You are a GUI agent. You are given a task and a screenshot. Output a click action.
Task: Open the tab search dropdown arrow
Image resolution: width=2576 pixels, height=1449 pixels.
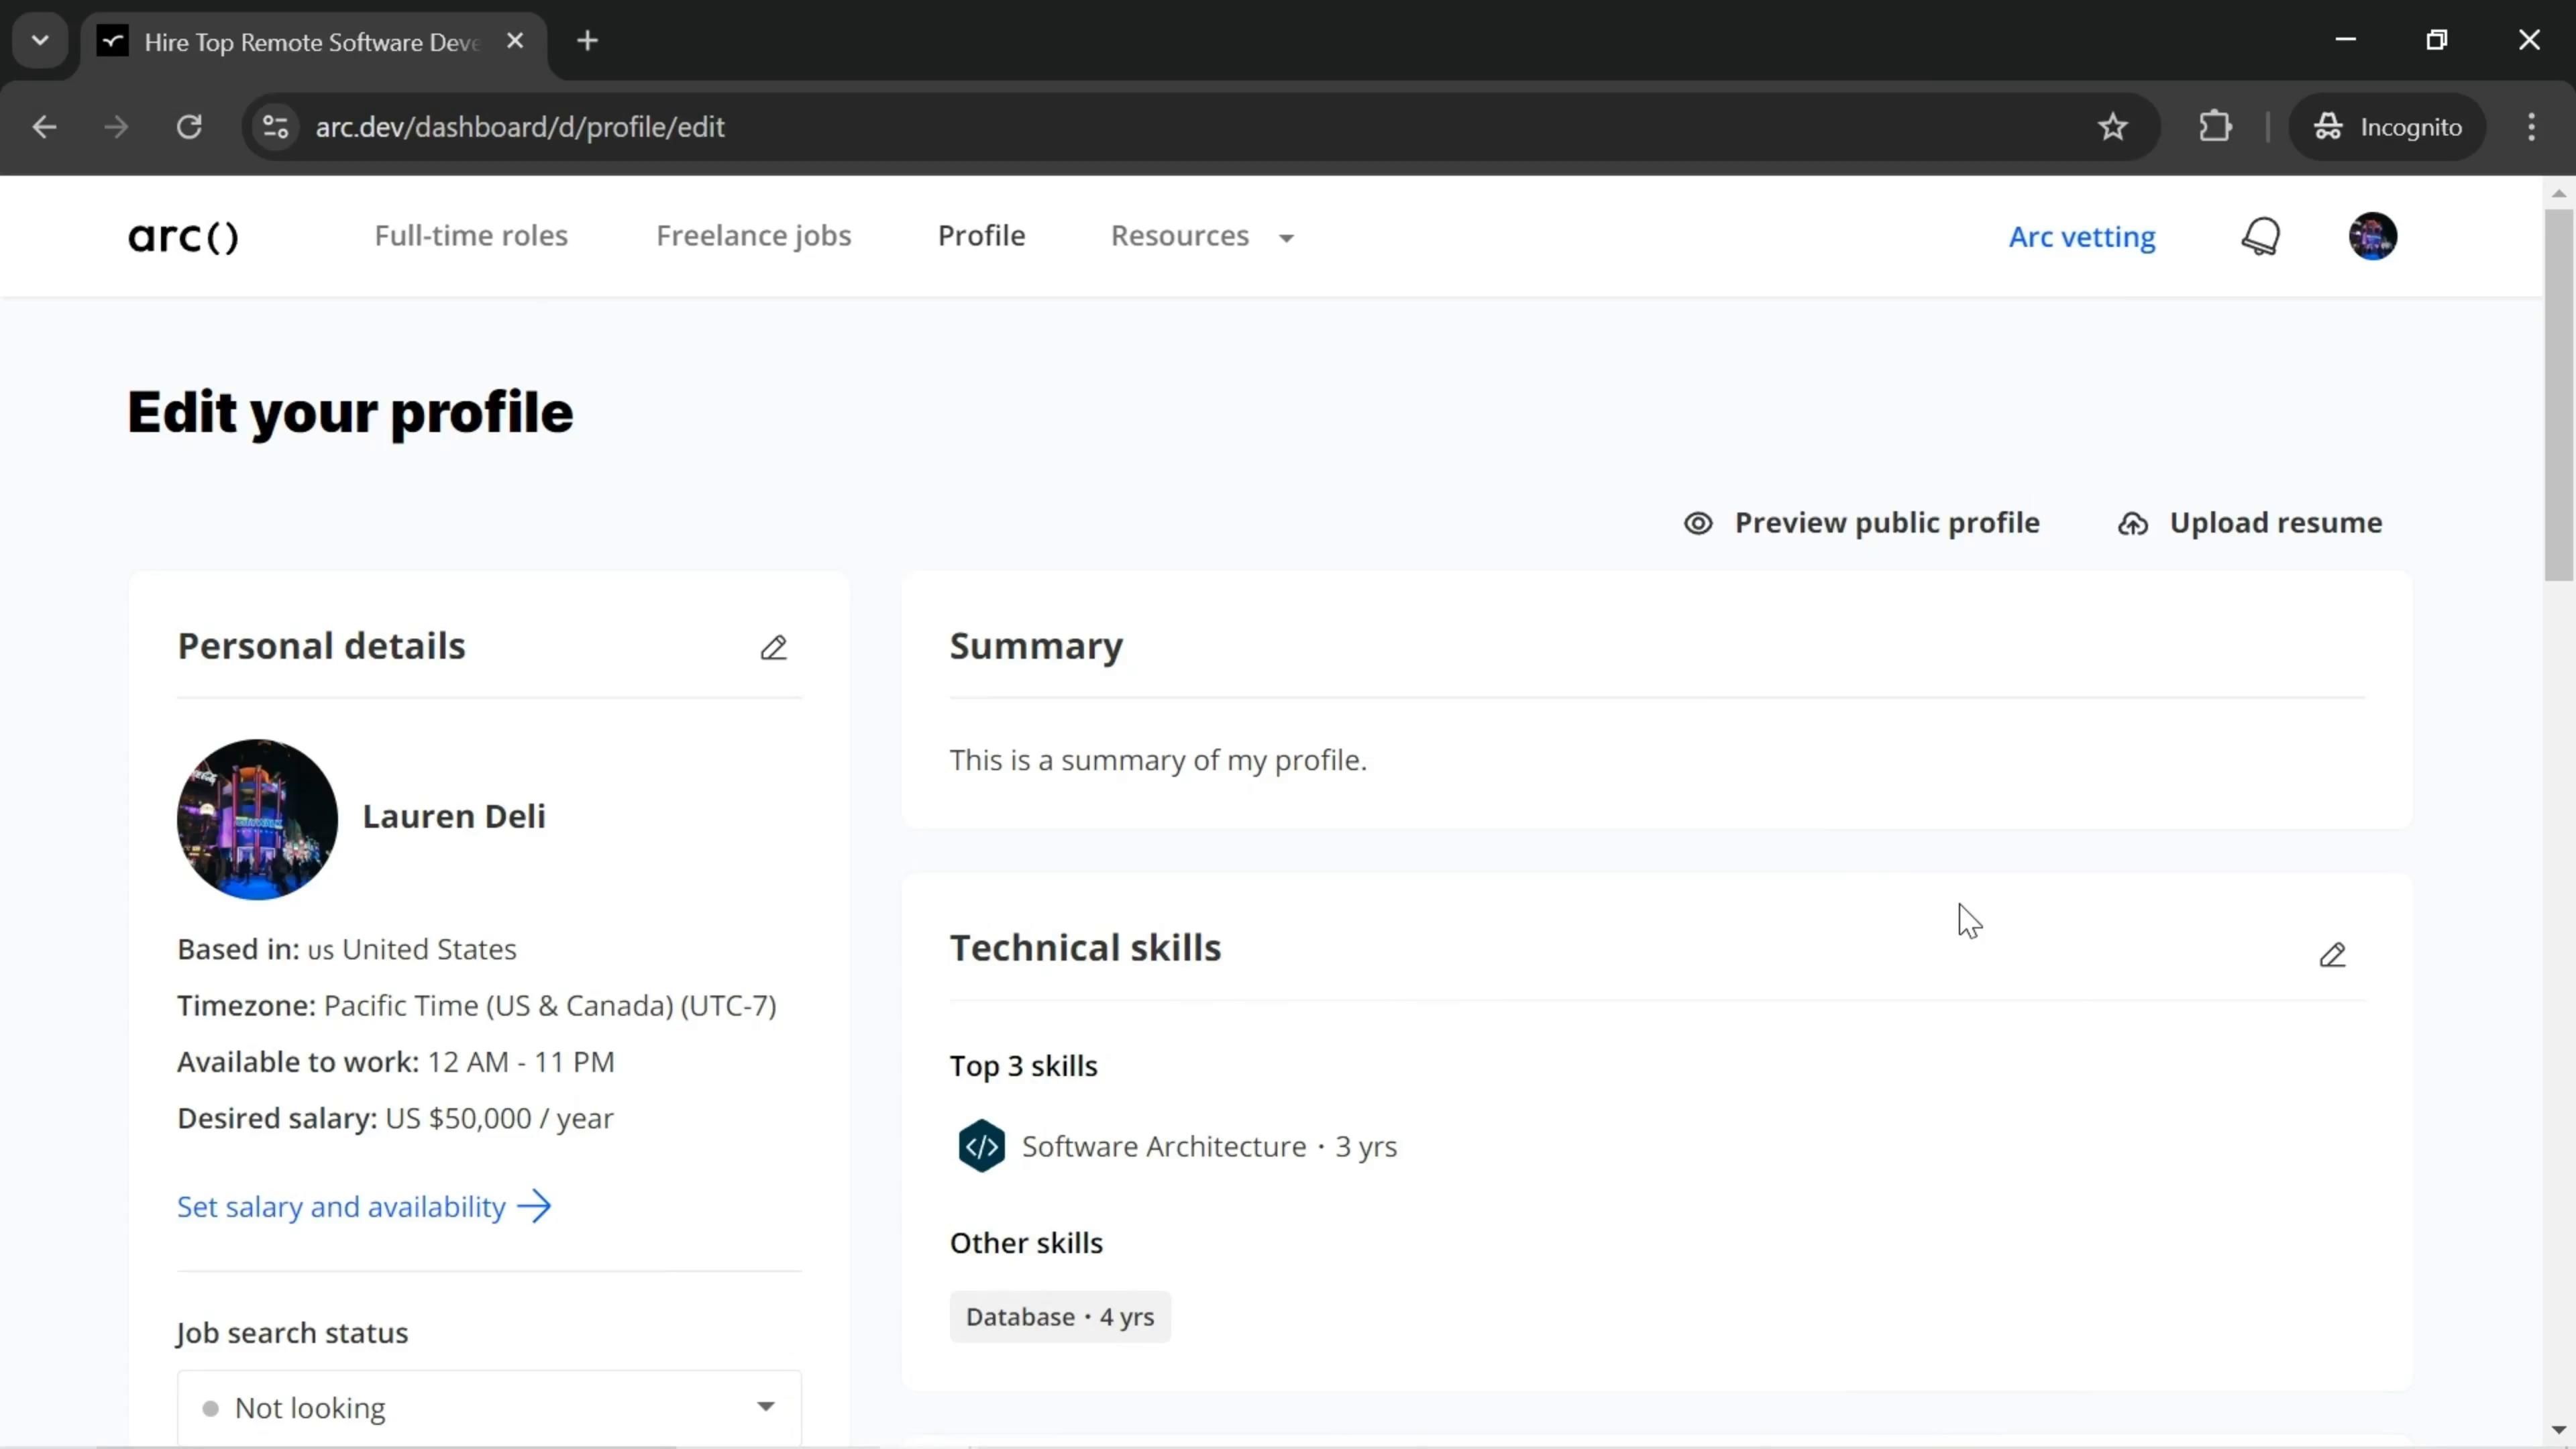coord(40,41)
